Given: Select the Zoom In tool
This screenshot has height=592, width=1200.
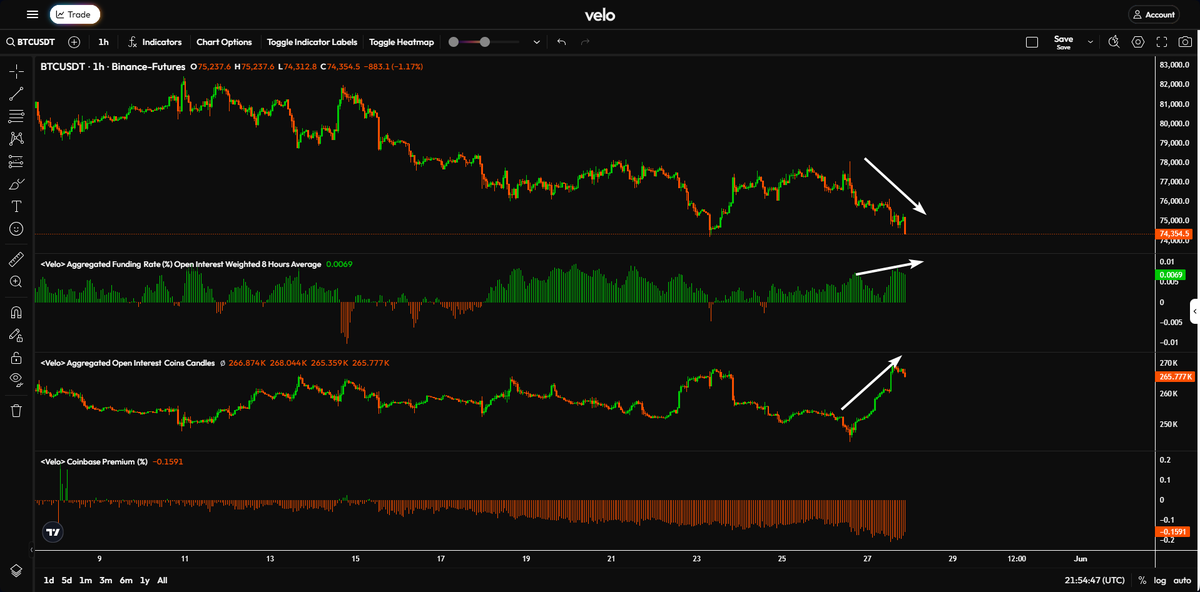Looking at the screenshot, I should [x=16, y=282].
